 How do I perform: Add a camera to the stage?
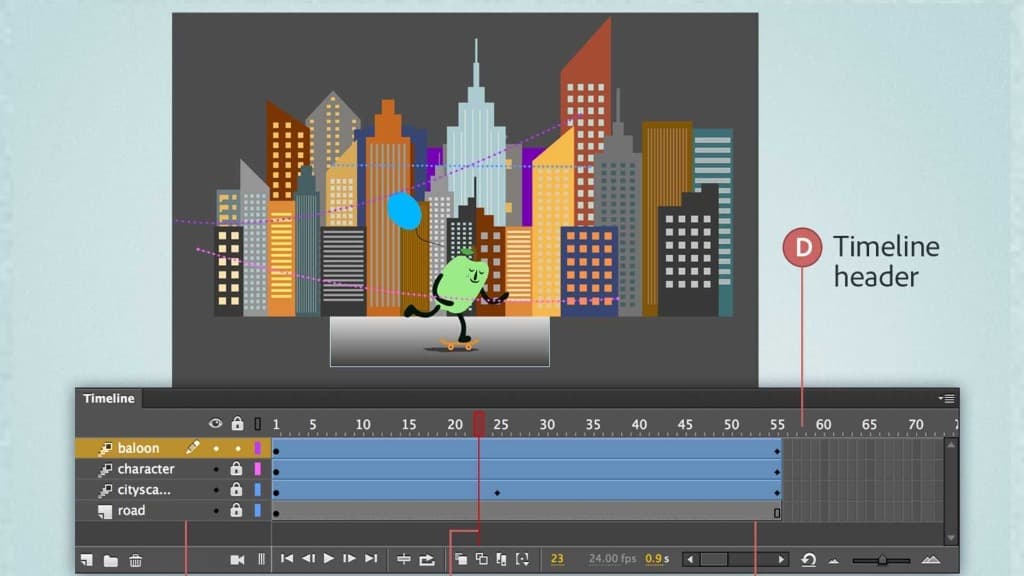tap(238, 560)
